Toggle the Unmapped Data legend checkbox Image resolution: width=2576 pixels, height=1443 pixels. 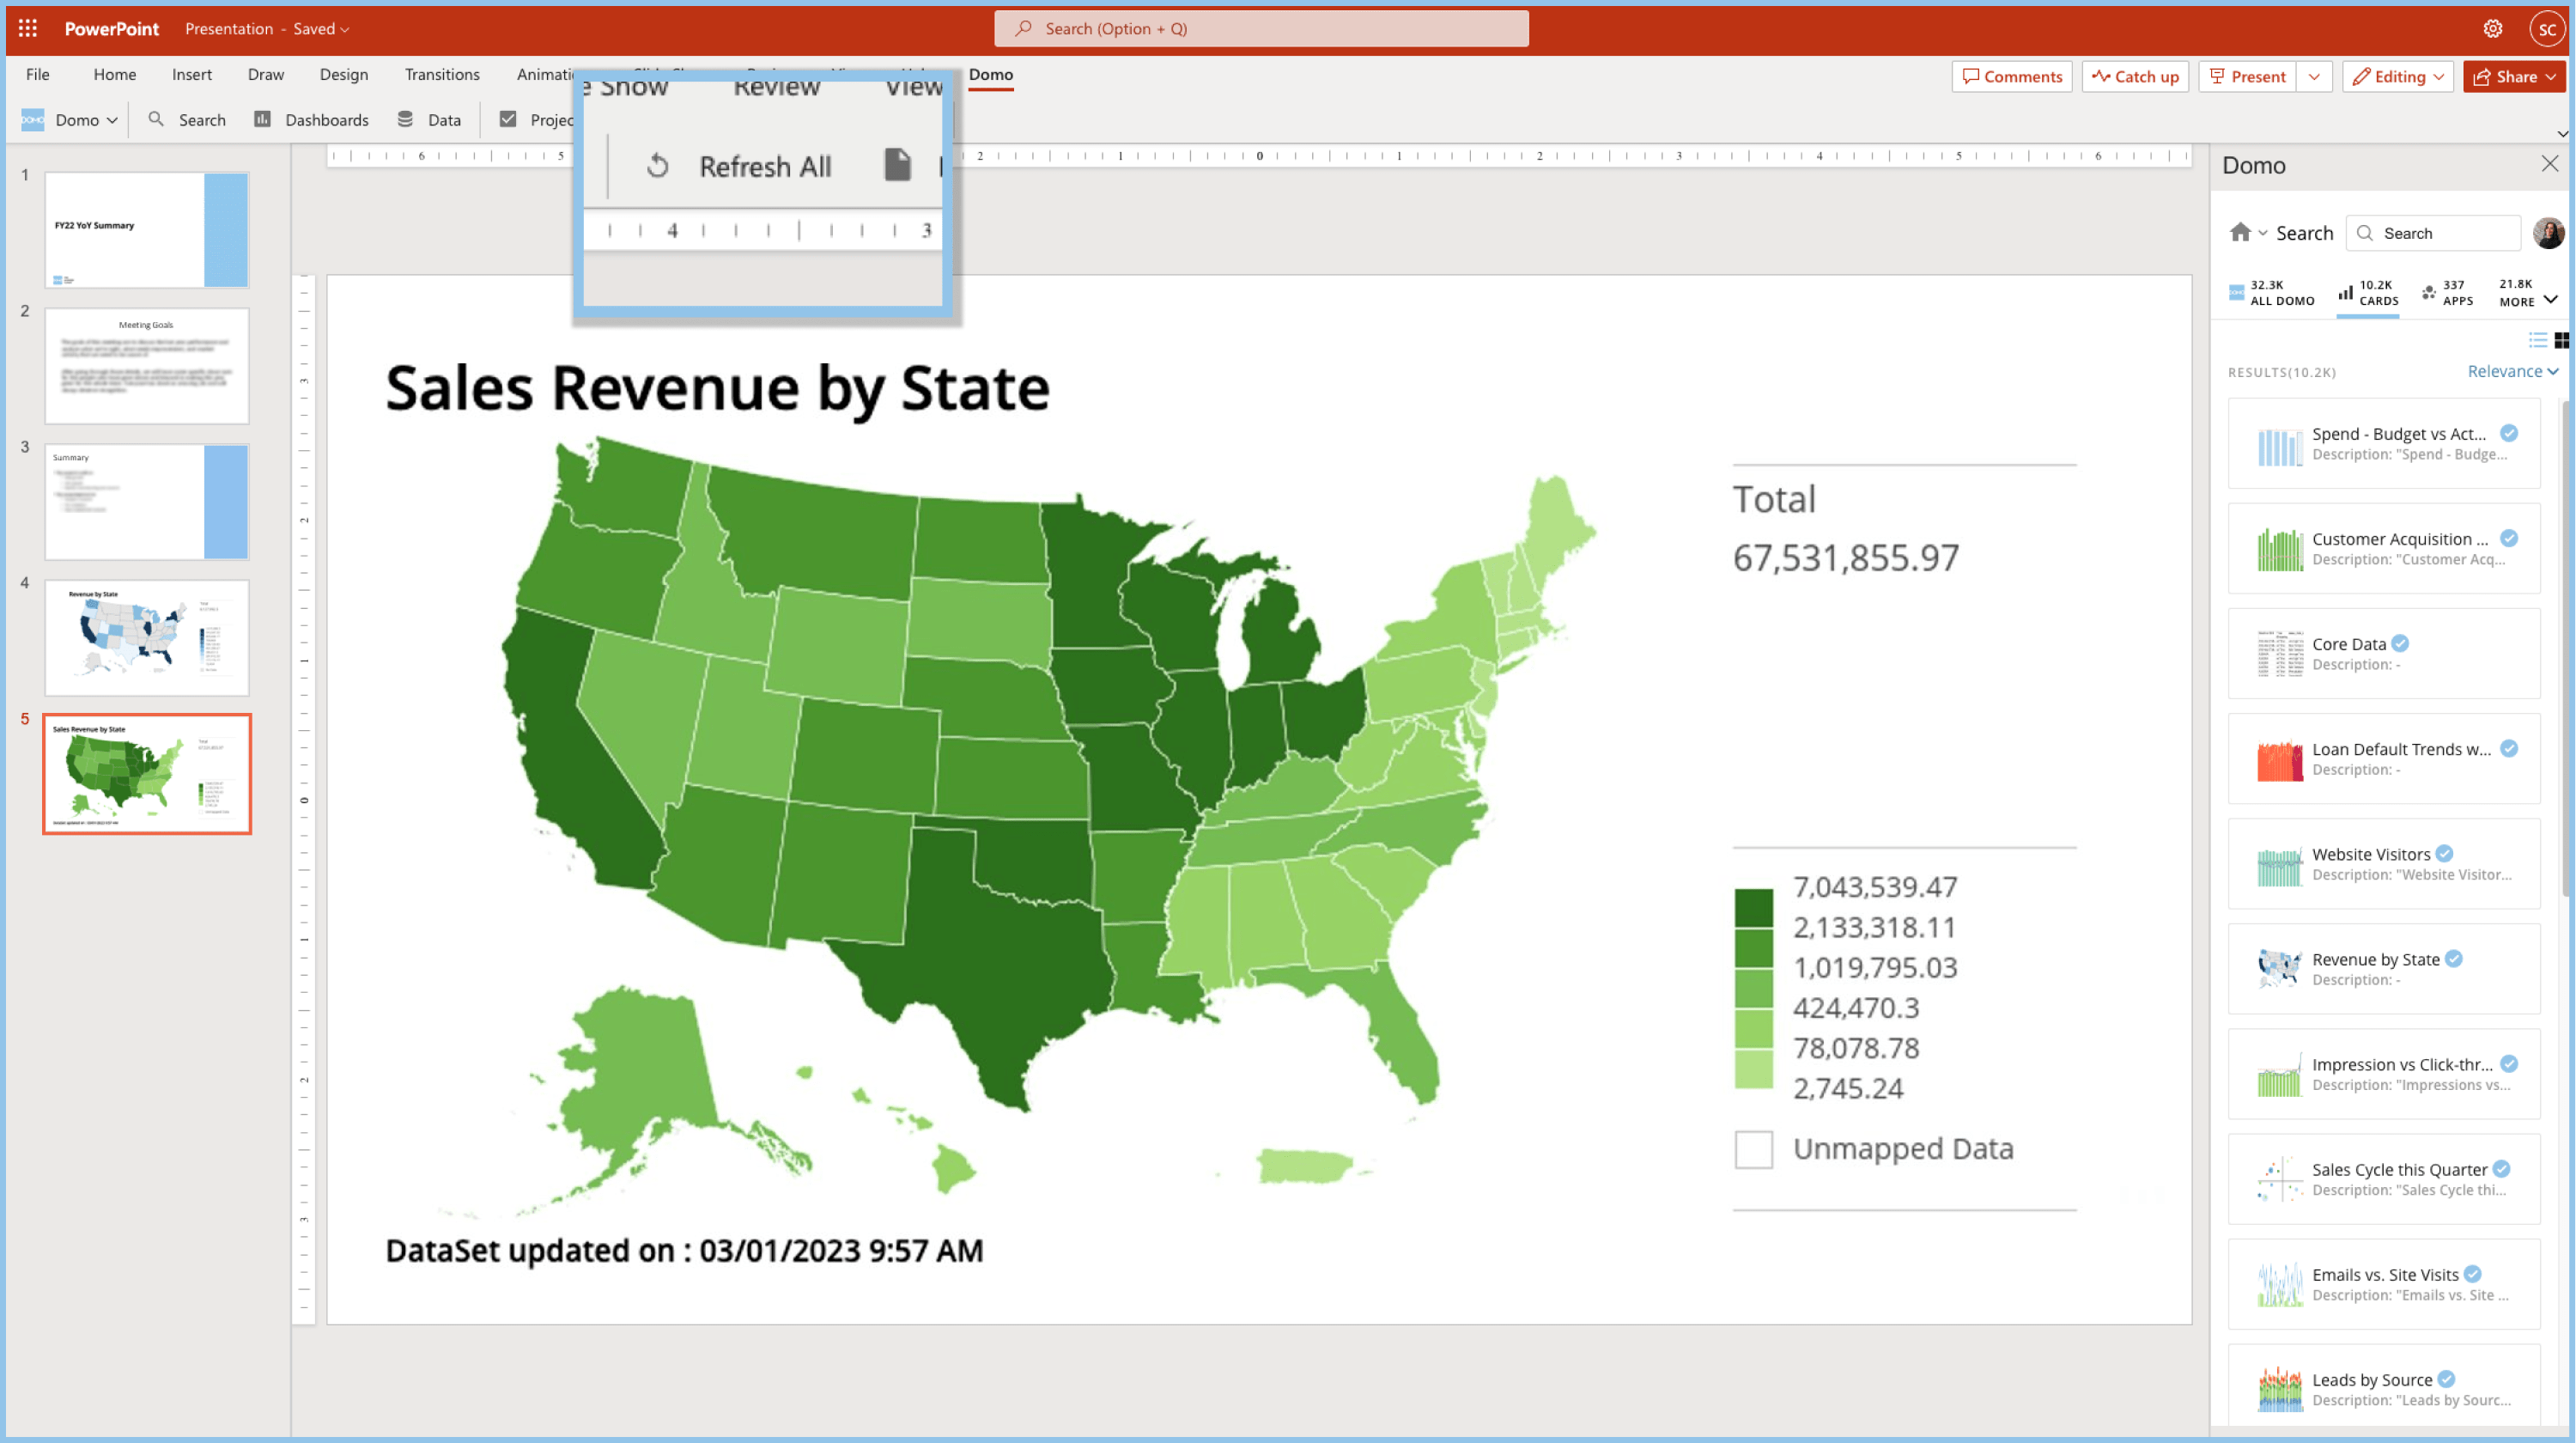(1753, 1149)
